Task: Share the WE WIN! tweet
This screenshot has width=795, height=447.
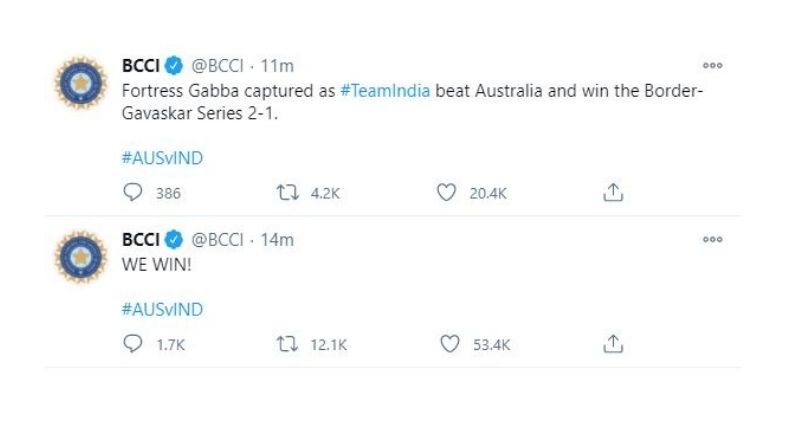Action: point(613,344)
